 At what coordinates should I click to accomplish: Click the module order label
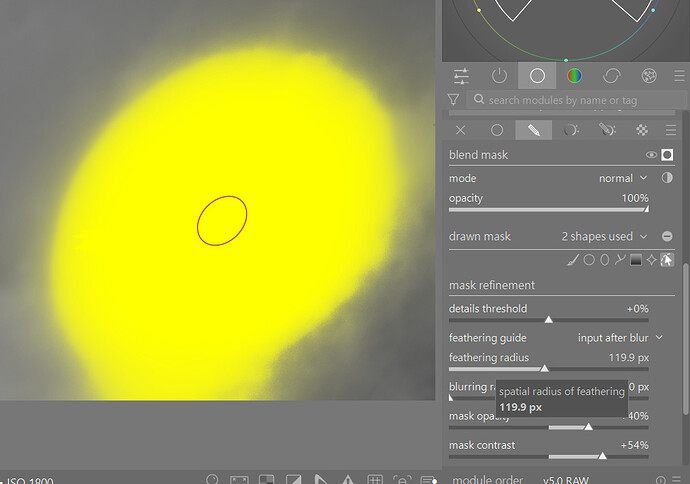click(x=488, y=479)
